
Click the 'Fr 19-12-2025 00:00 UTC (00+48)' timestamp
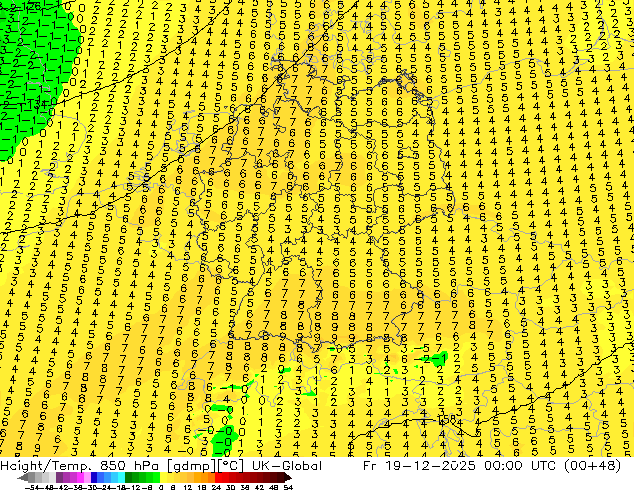tap(492, 466)
